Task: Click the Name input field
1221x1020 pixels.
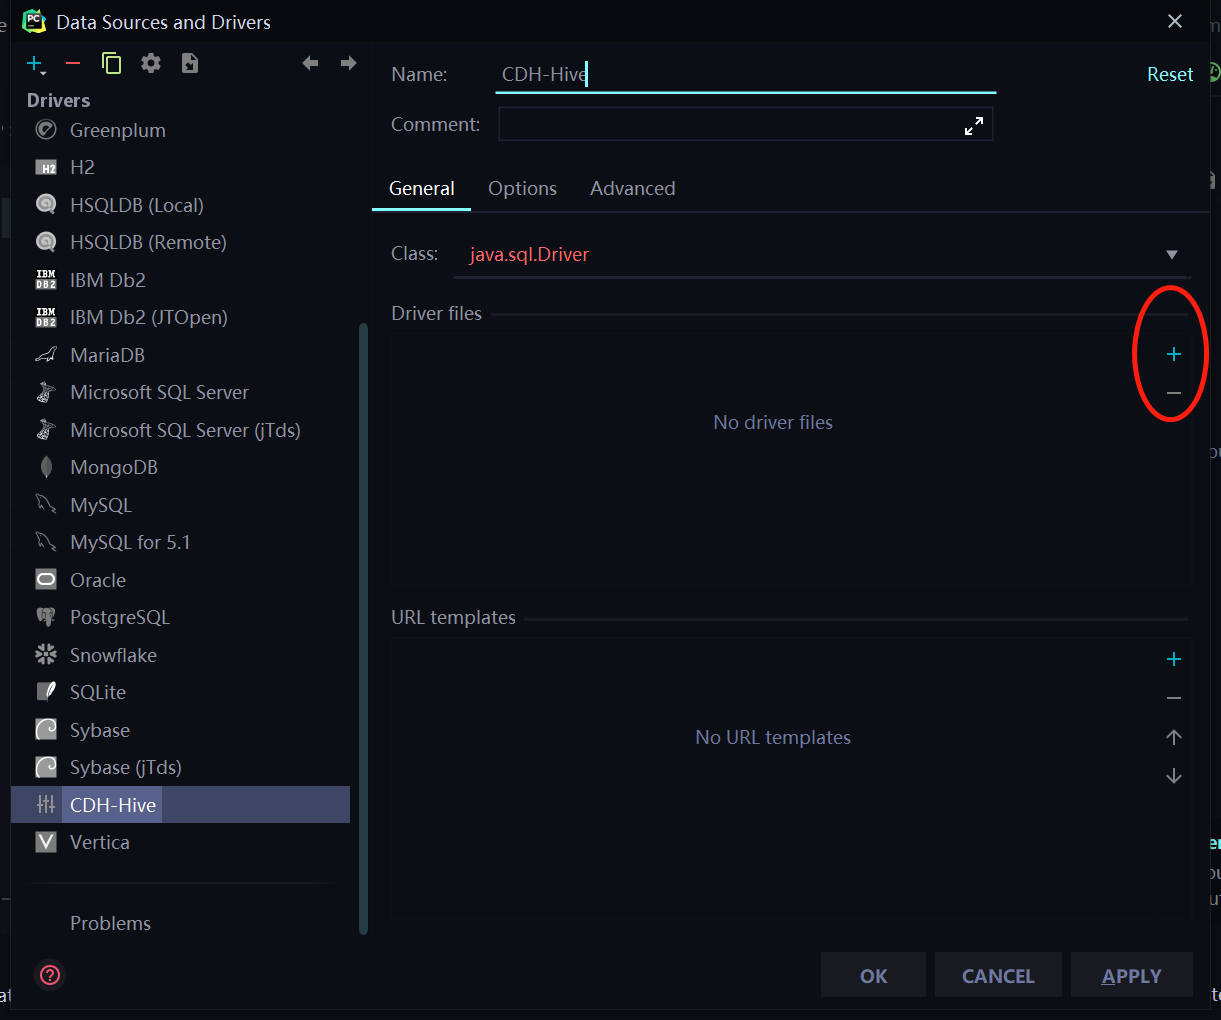Action: coord(745,74)
